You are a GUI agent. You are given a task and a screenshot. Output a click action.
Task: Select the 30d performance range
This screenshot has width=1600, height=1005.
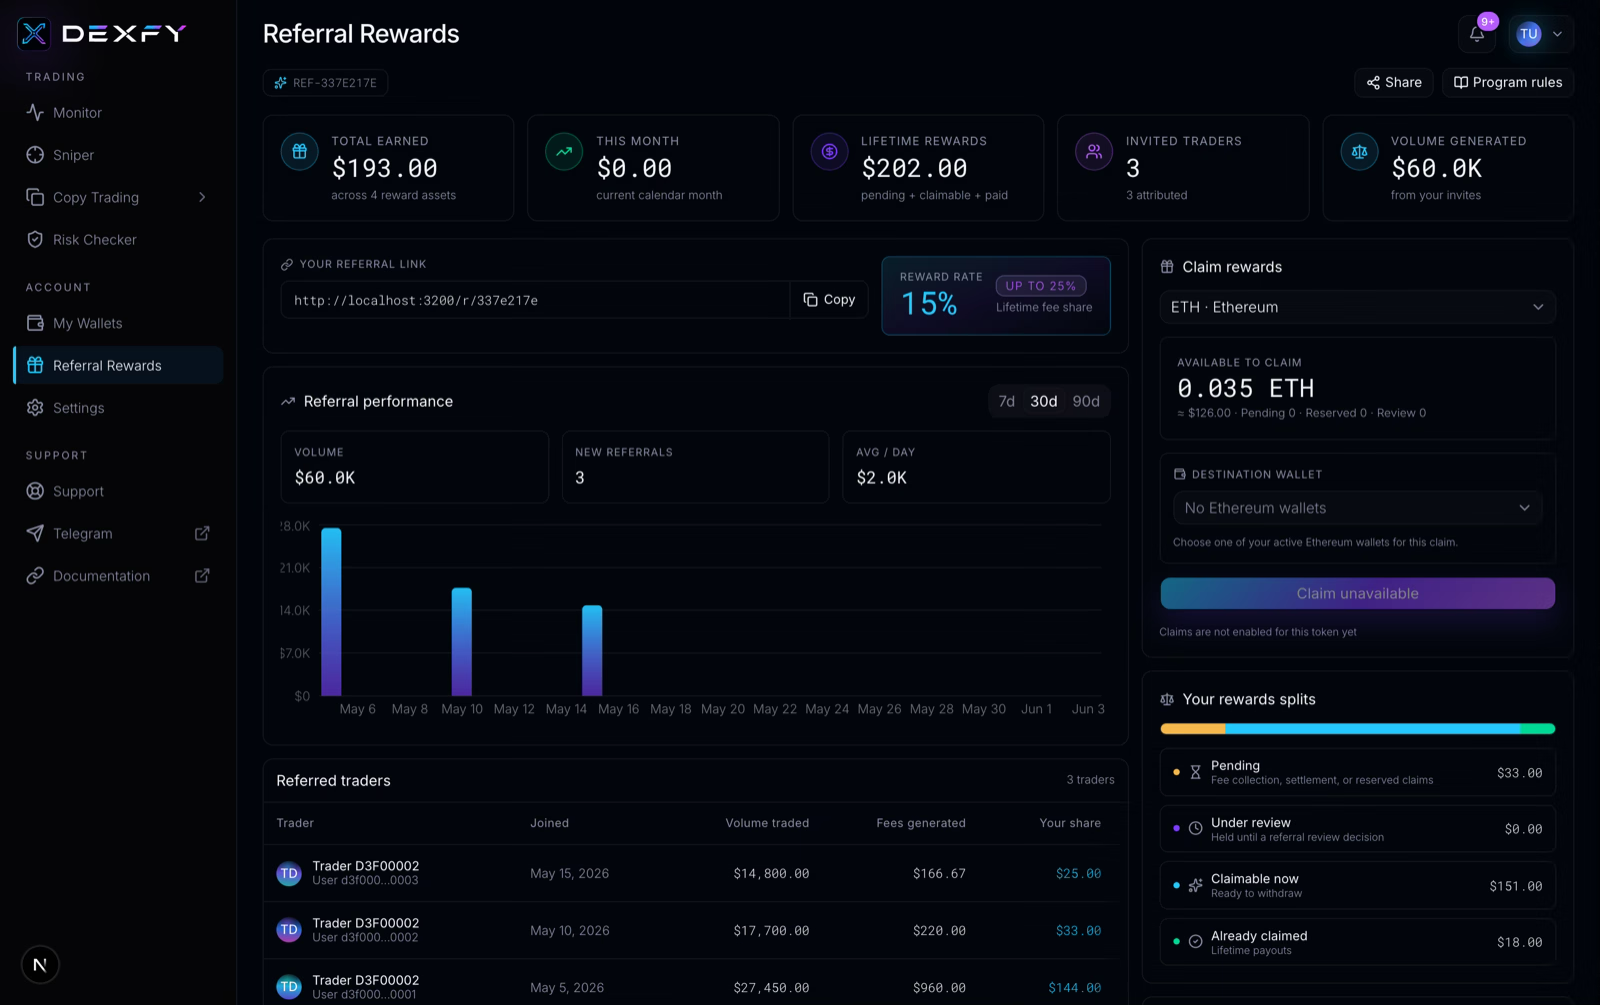1044,401
